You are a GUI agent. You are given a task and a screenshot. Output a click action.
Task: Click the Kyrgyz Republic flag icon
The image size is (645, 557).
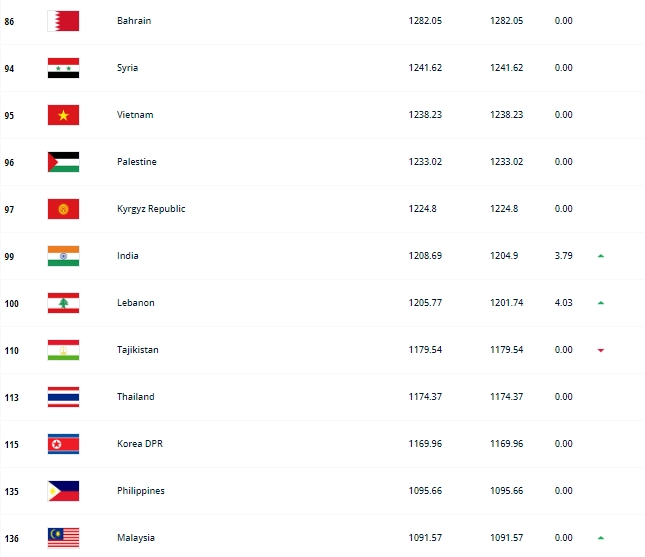pyautogui.click(x=63, y=209)
